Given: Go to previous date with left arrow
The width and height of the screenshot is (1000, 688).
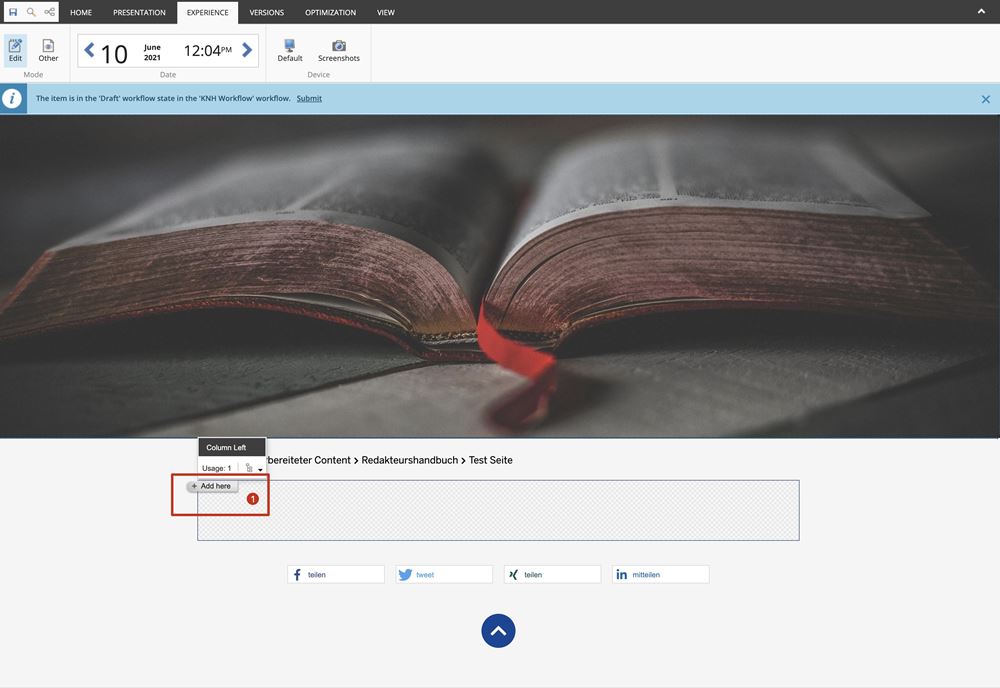Looking at the screenshot, I should point(89,50).
